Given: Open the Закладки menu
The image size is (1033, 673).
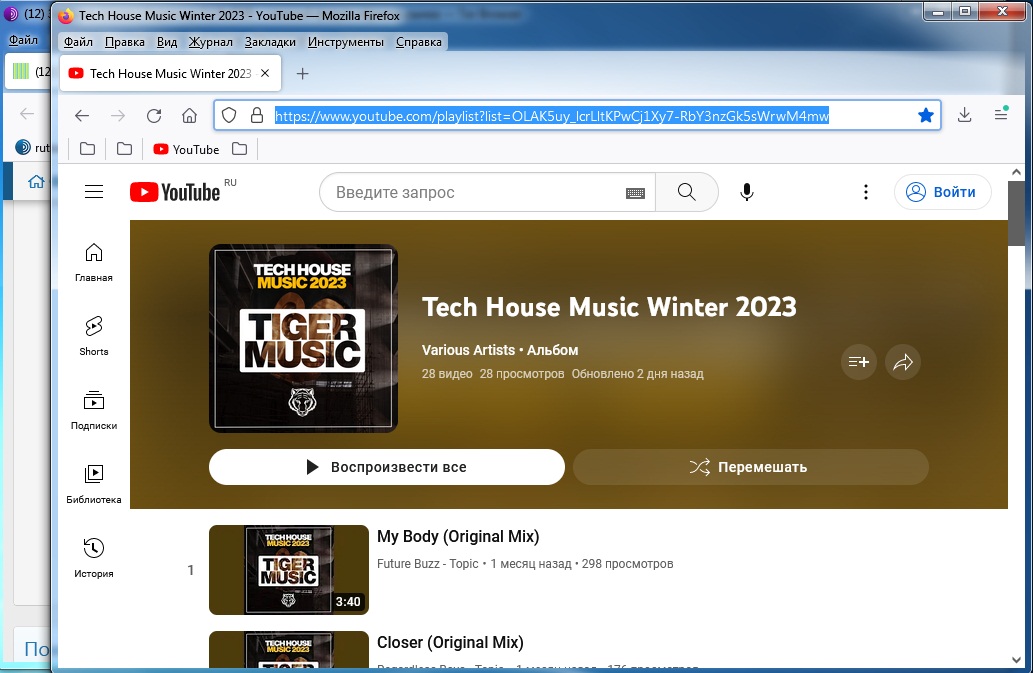Looking at the screenshot, I should 270,42.
